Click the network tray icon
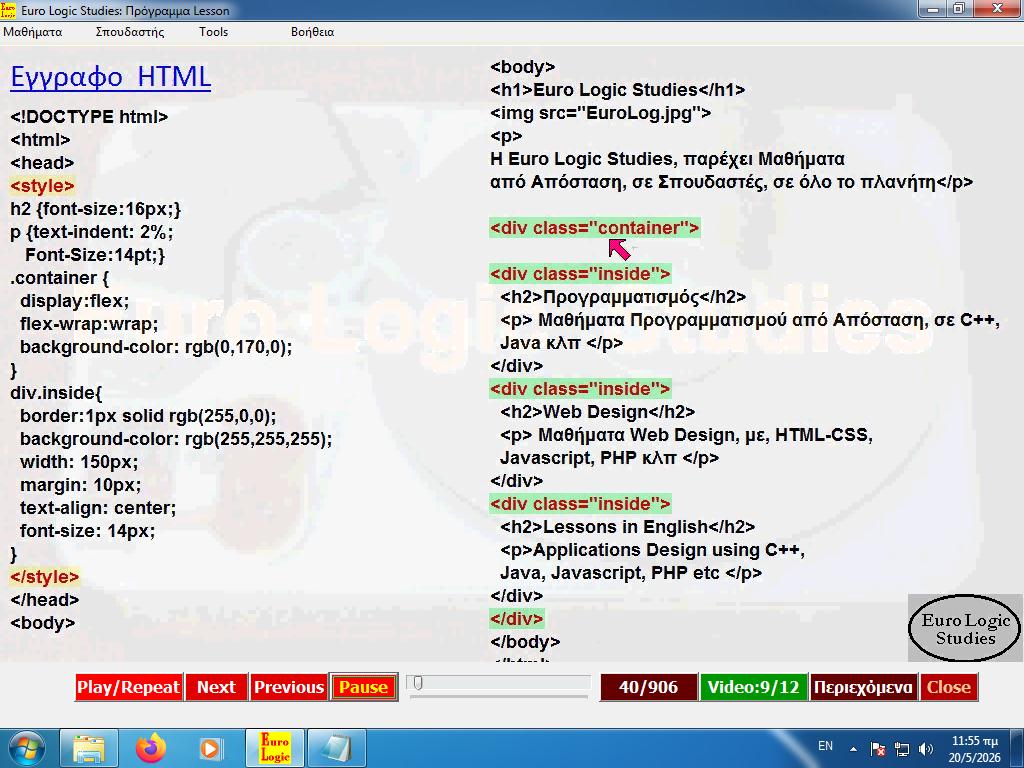The width and height of the screenshot is (1024, 768). tap(902, 748)
